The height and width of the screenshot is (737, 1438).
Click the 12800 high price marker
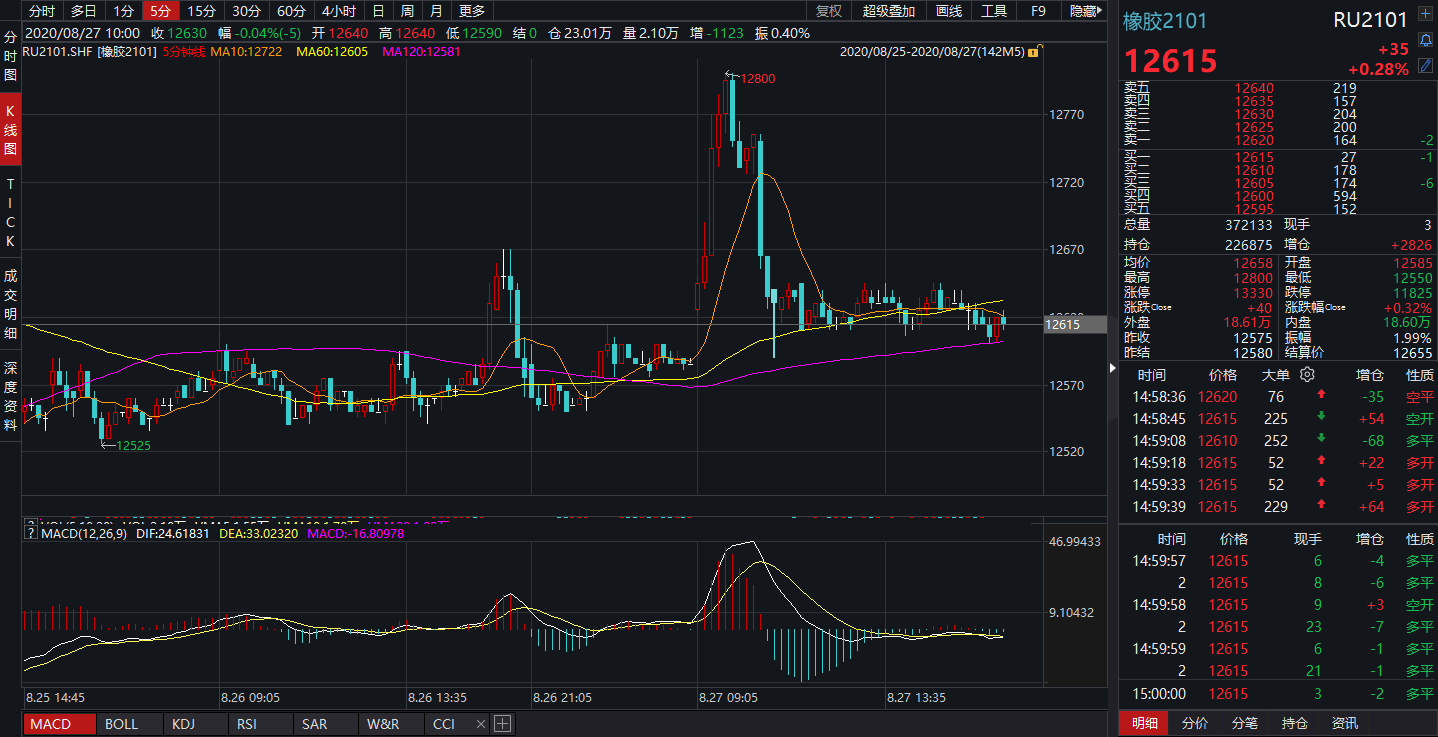(757, 78)
